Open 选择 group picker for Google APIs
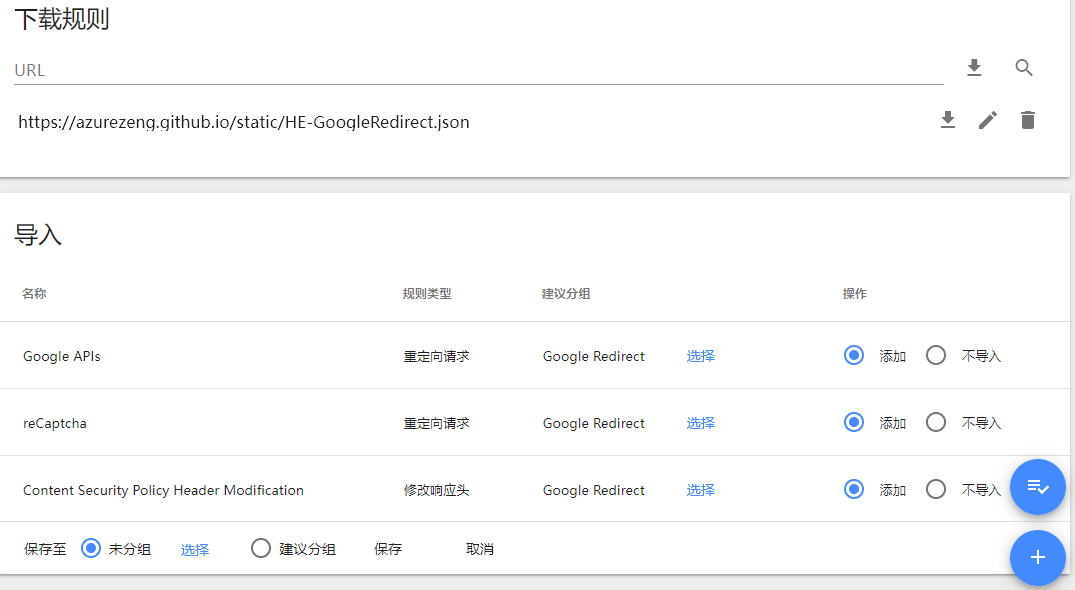1075x590 pixels. (701, 356)
